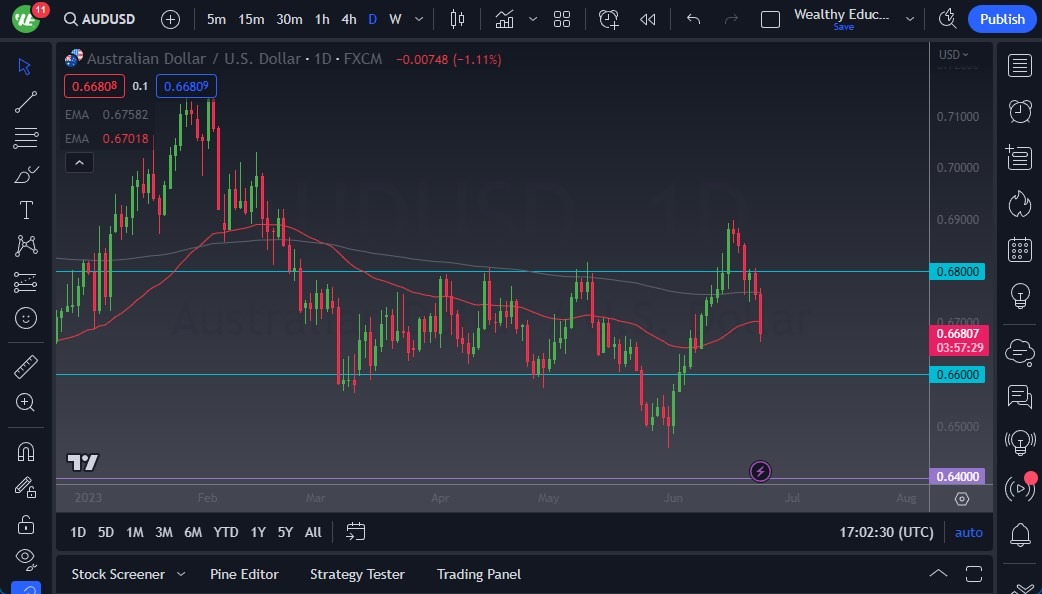Click the replay rewind icon

pyautogui.click(x=648, y=19)
